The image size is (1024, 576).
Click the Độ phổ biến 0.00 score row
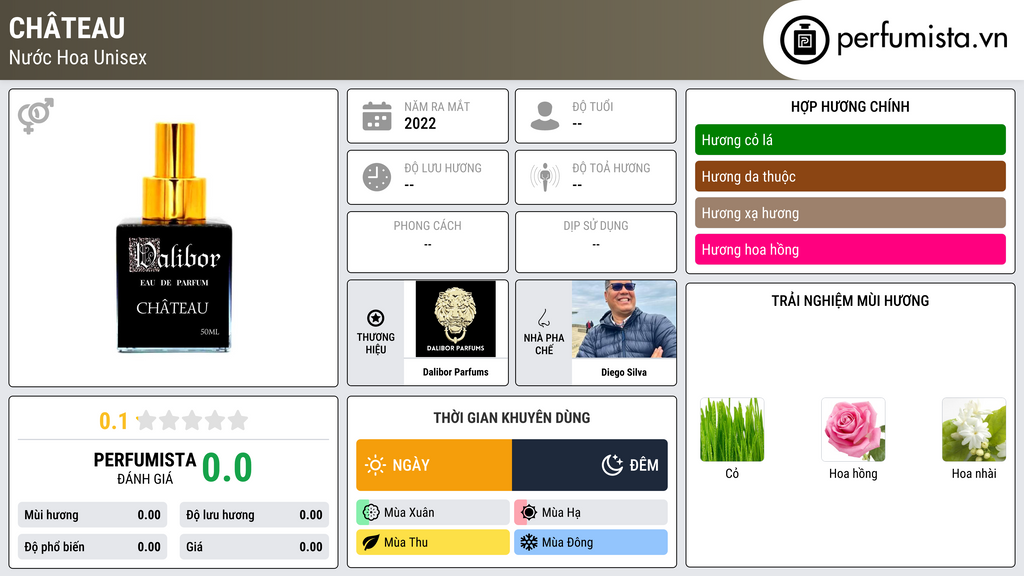93,547
